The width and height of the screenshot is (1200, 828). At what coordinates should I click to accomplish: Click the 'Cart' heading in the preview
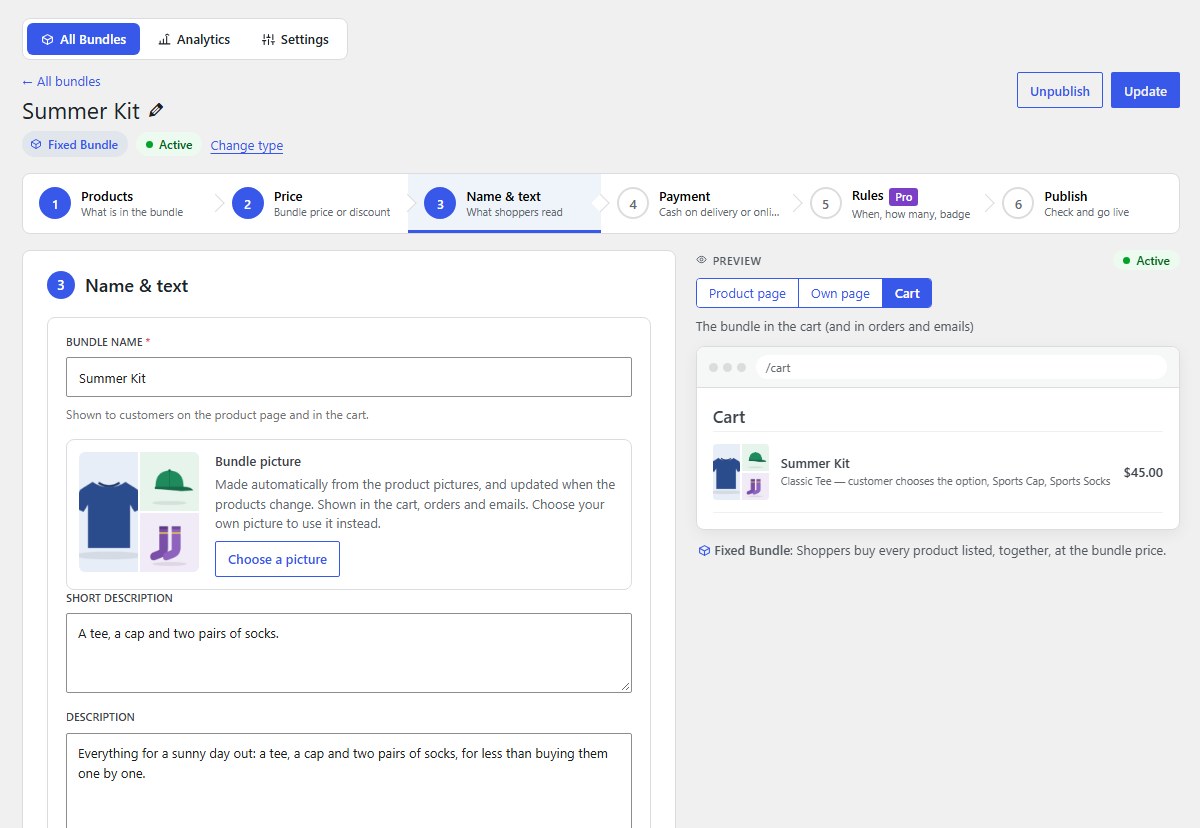click(729, 417)
